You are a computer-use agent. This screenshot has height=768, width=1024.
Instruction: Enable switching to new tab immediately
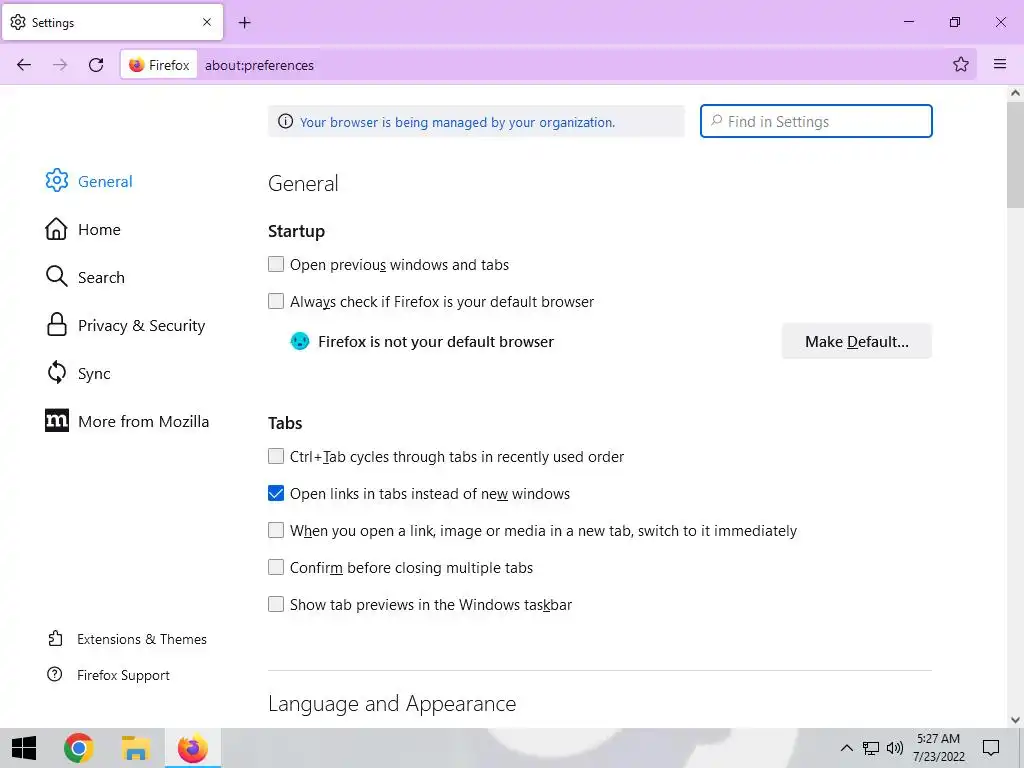click(x=276, y=530)
